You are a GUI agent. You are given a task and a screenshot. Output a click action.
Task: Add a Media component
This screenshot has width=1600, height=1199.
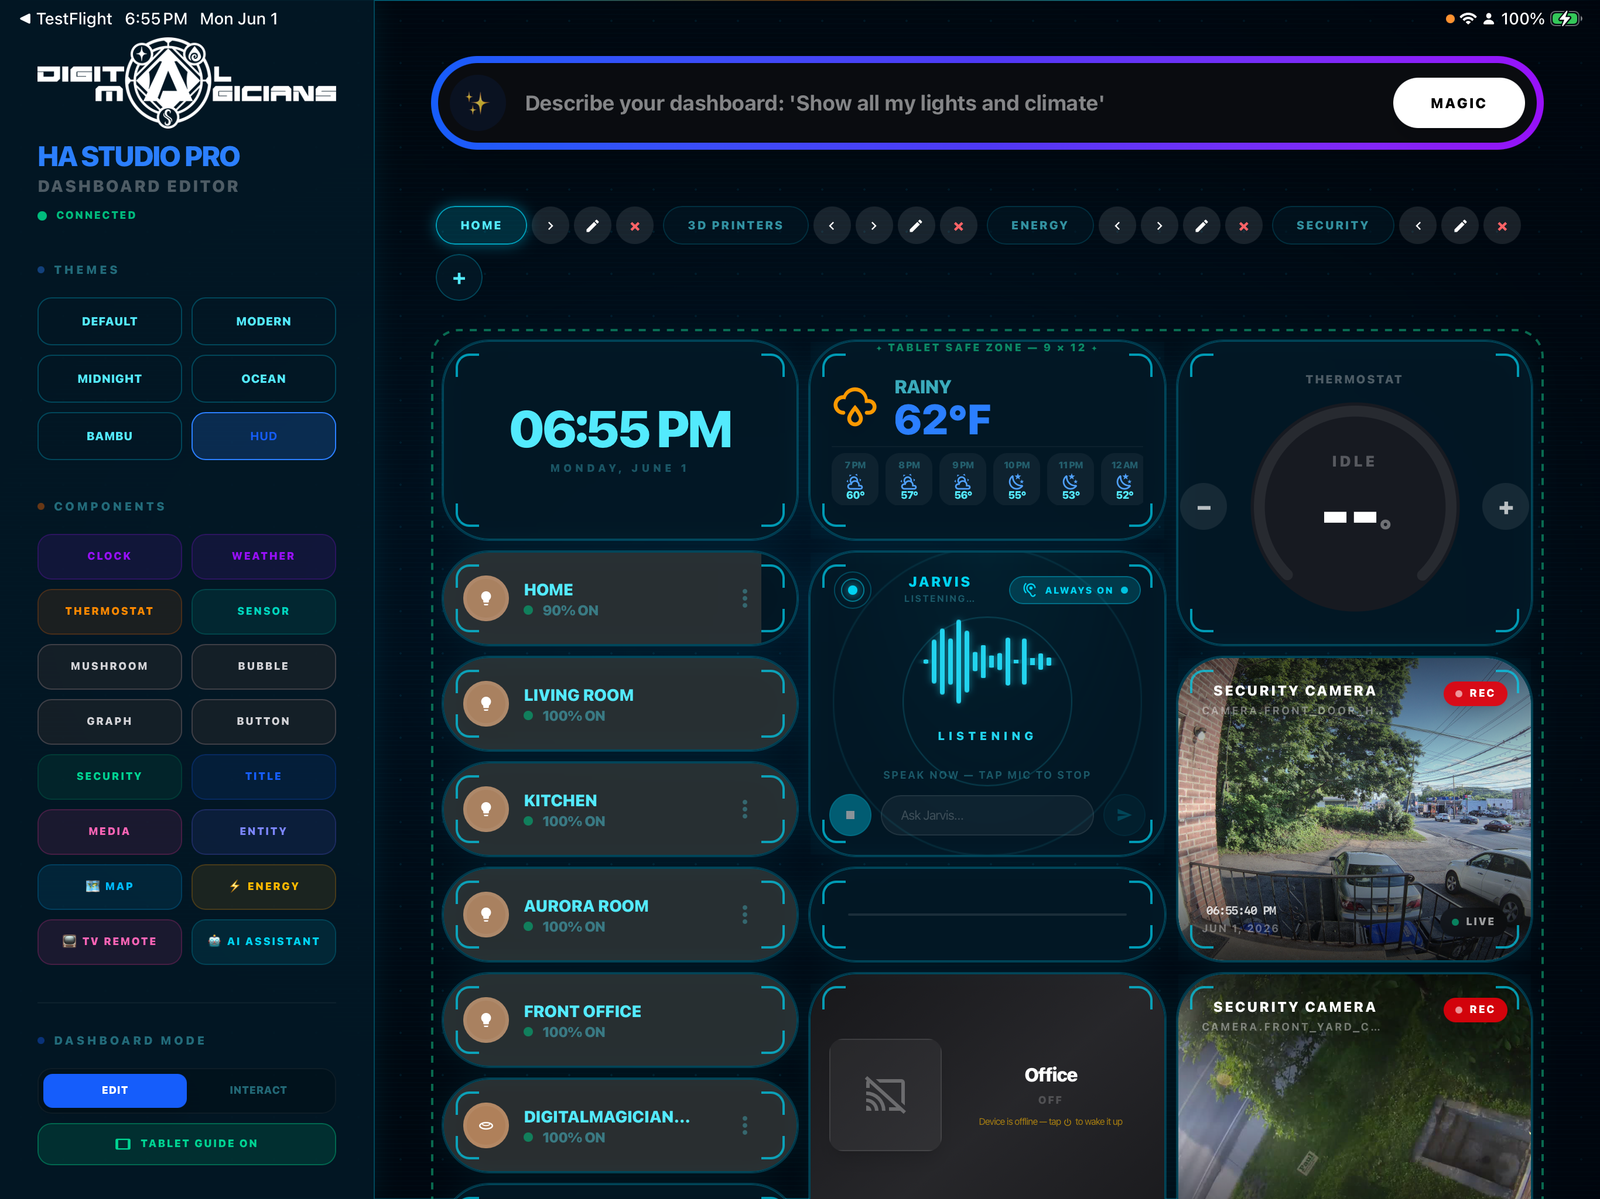tap(110, 831)
